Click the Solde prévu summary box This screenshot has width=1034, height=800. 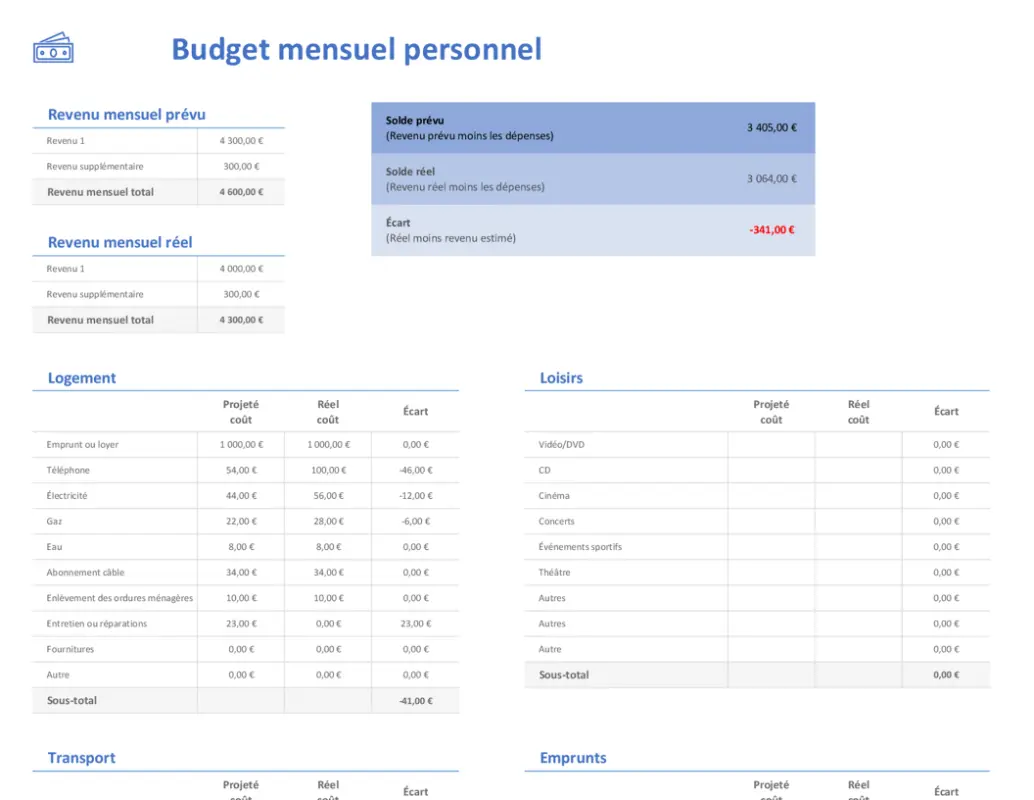pos(594,127)
